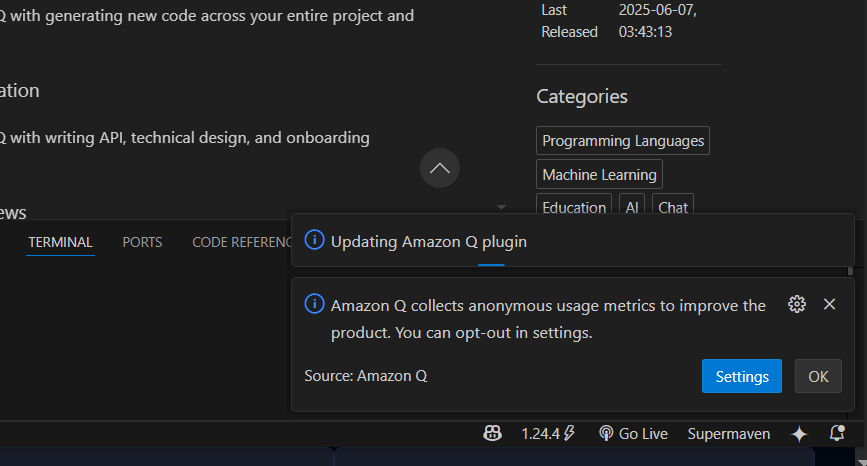
Task: Click the scroll-to-top chevron circle button
Action: click(440, 168)
